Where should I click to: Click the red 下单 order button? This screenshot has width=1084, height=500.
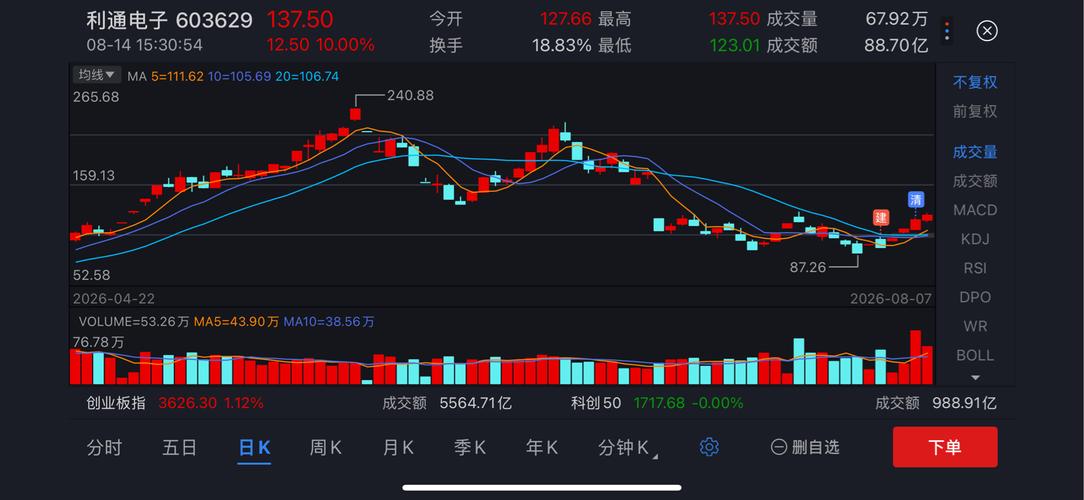point(944,447)
